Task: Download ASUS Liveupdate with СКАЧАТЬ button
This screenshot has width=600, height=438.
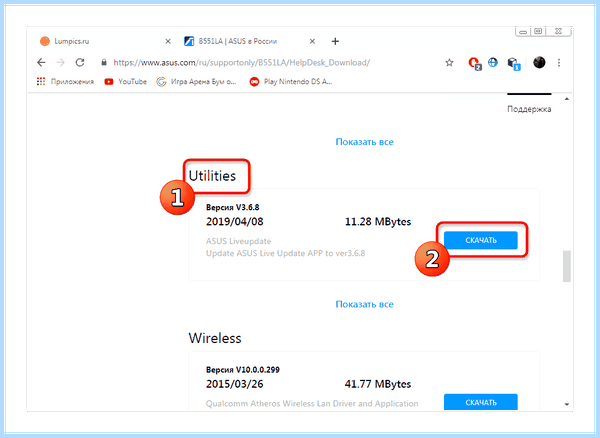Action: (481, 240)
